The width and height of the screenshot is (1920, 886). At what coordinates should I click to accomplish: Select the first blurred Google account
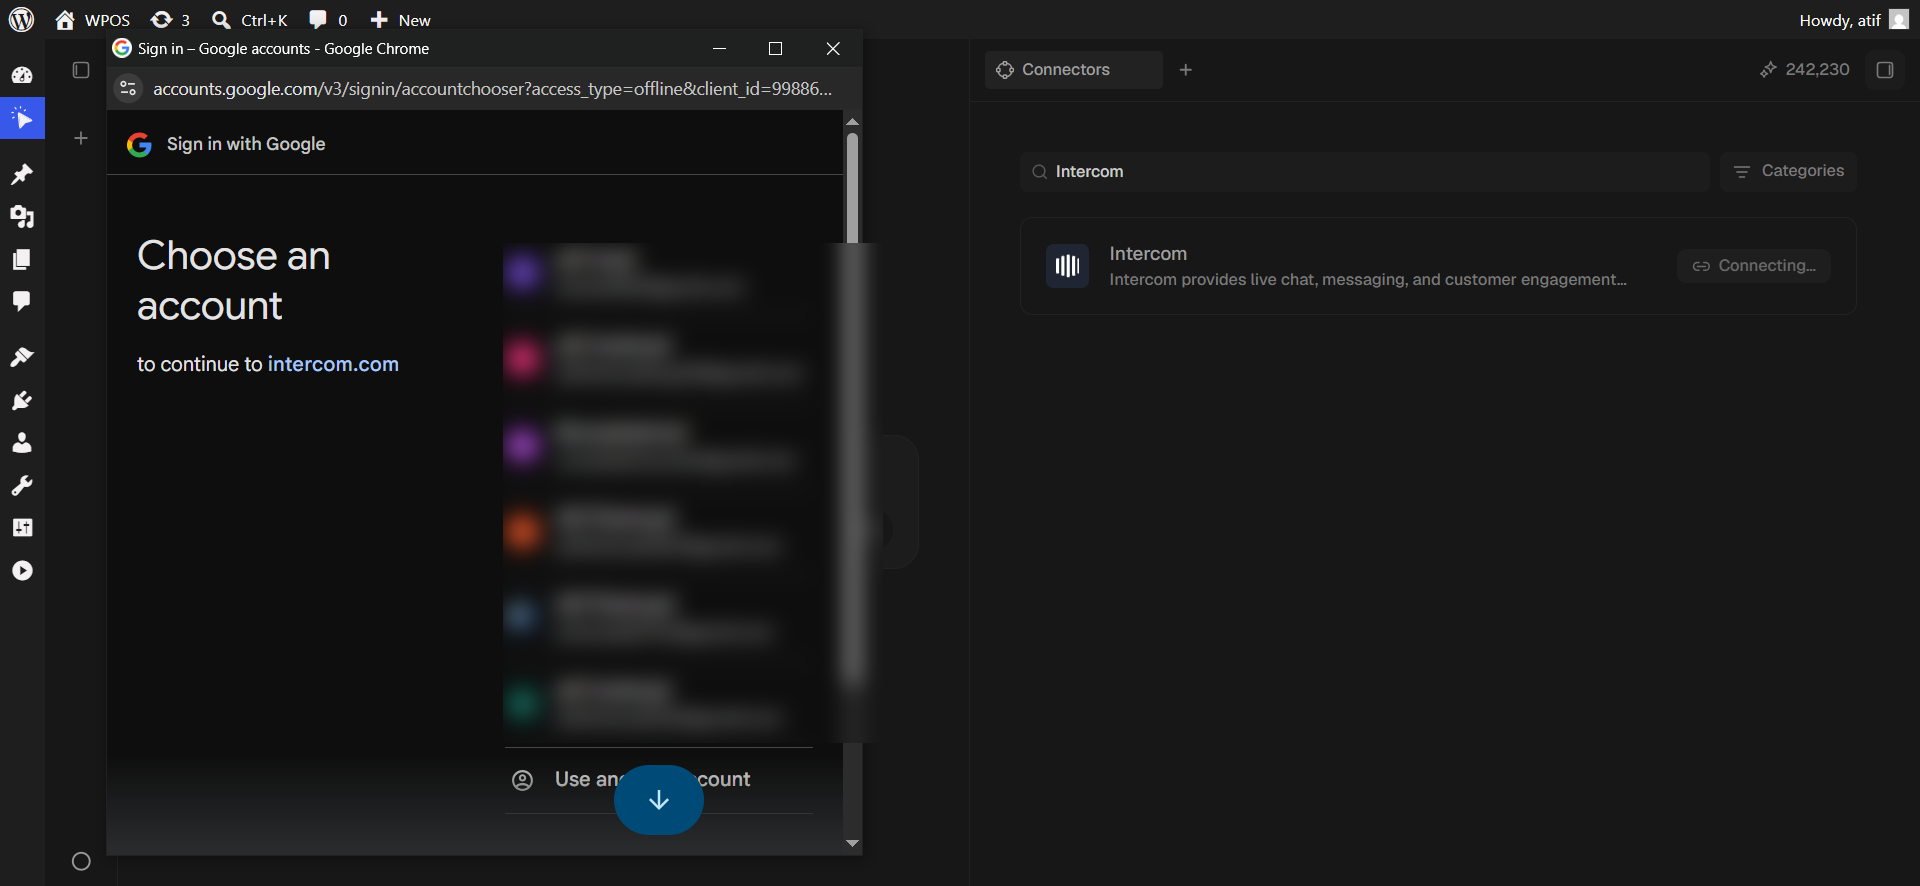[658, 272]
